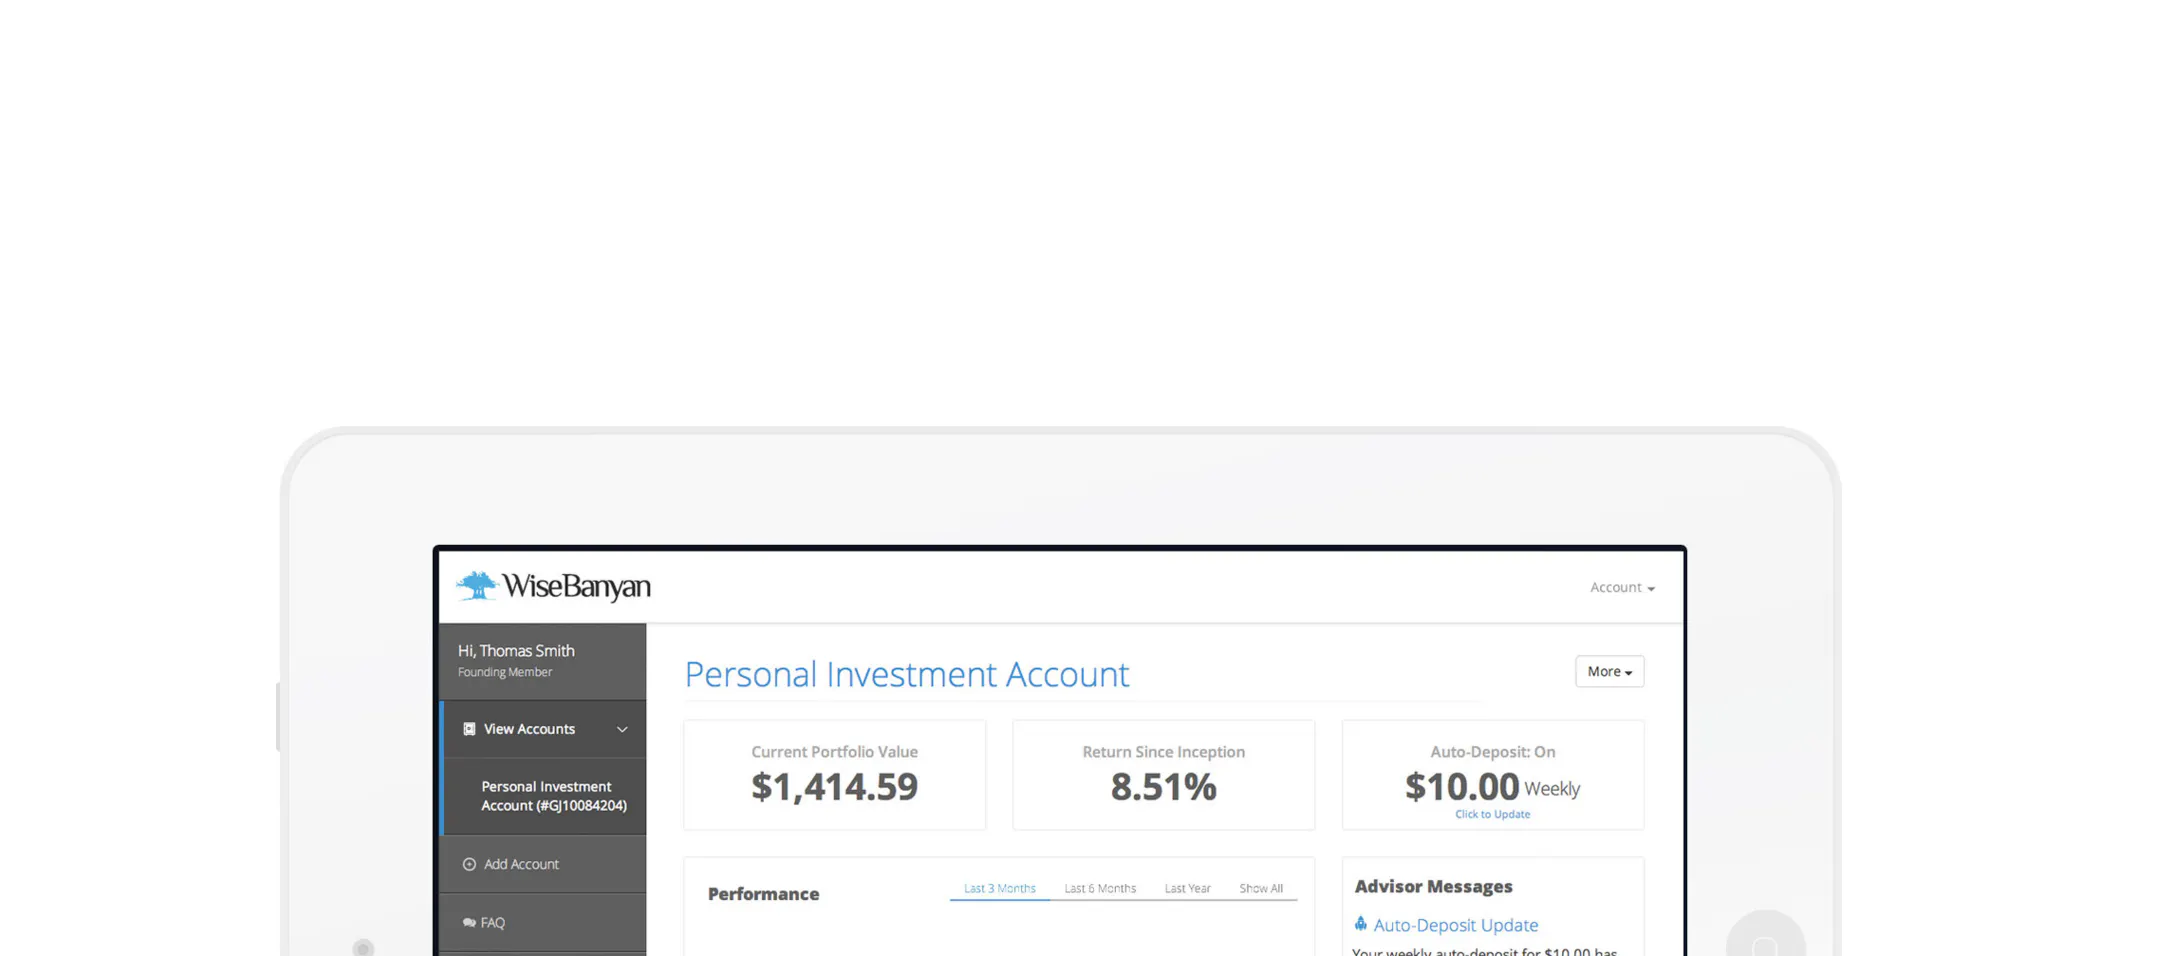2176x956 pixels.
Task: Open the FAQ sidebar item
Action: point(544,922)
